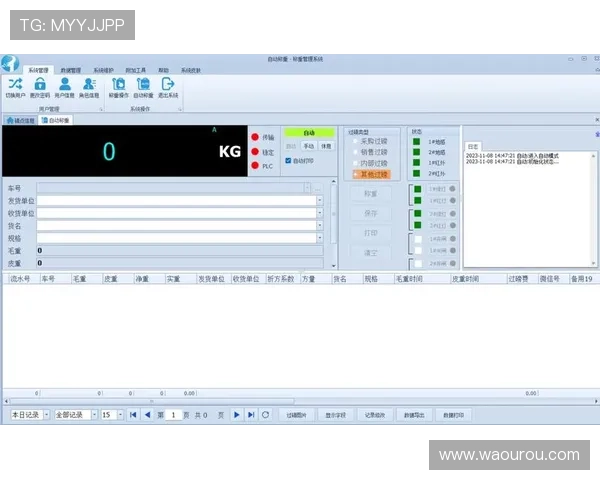This screenshot has width=600, height=480.
Task: Go to next page arrow in pager
Action: pos(237,414)
